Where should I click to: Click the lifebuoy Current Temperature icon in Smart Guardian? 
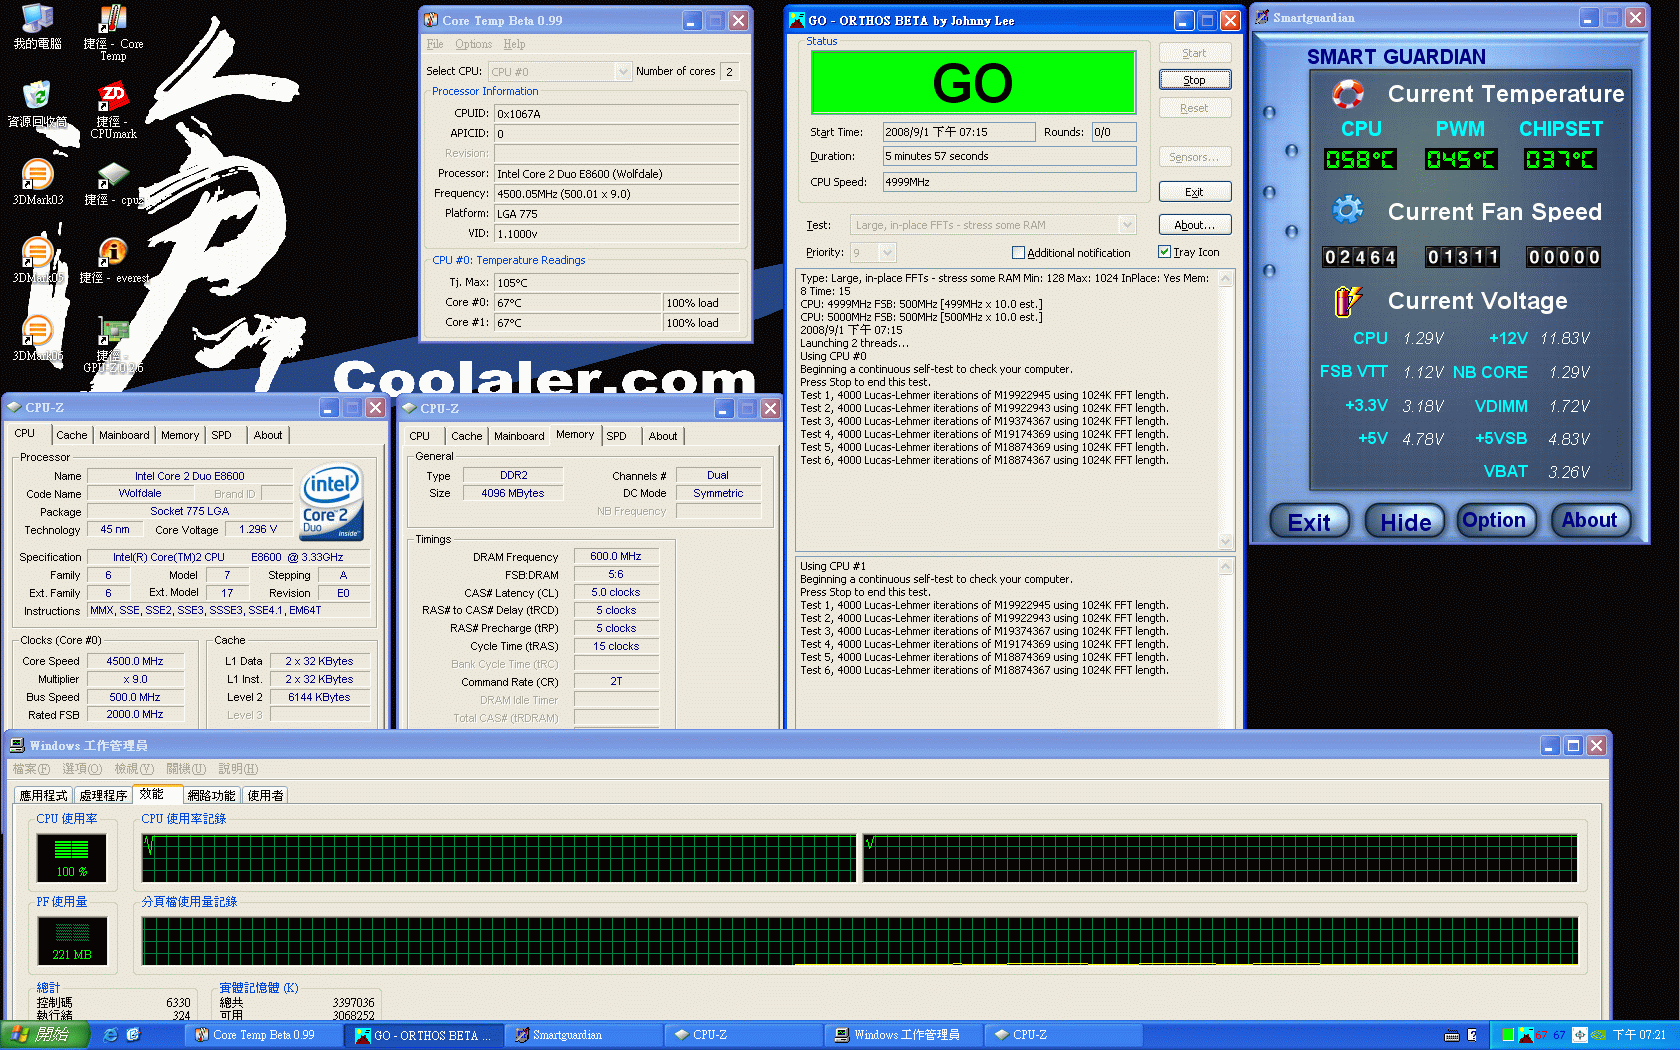click(1348, 94)
